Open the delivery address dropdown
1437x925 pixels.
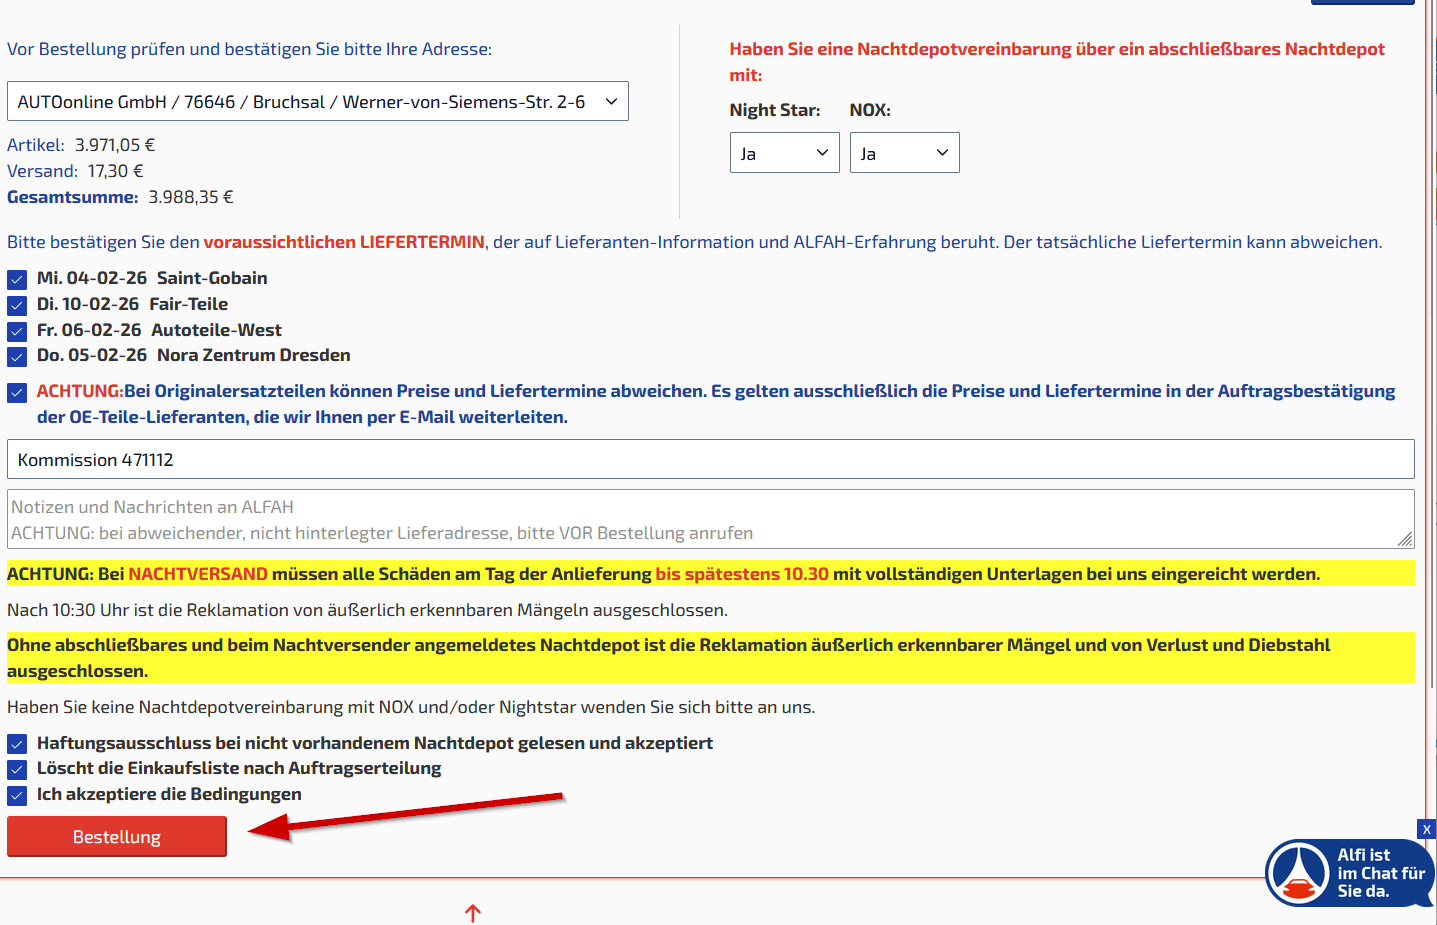tap(317, 102)
